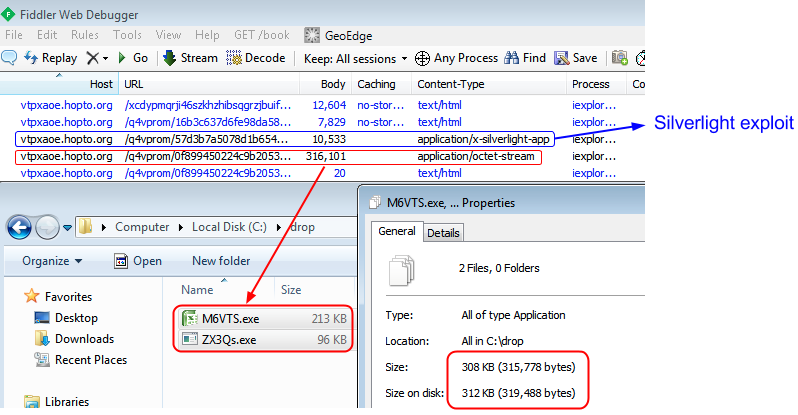Select Desktop in navigation pane
The width and height of the screenshot is (798, 415).
(x=66, y=318)
